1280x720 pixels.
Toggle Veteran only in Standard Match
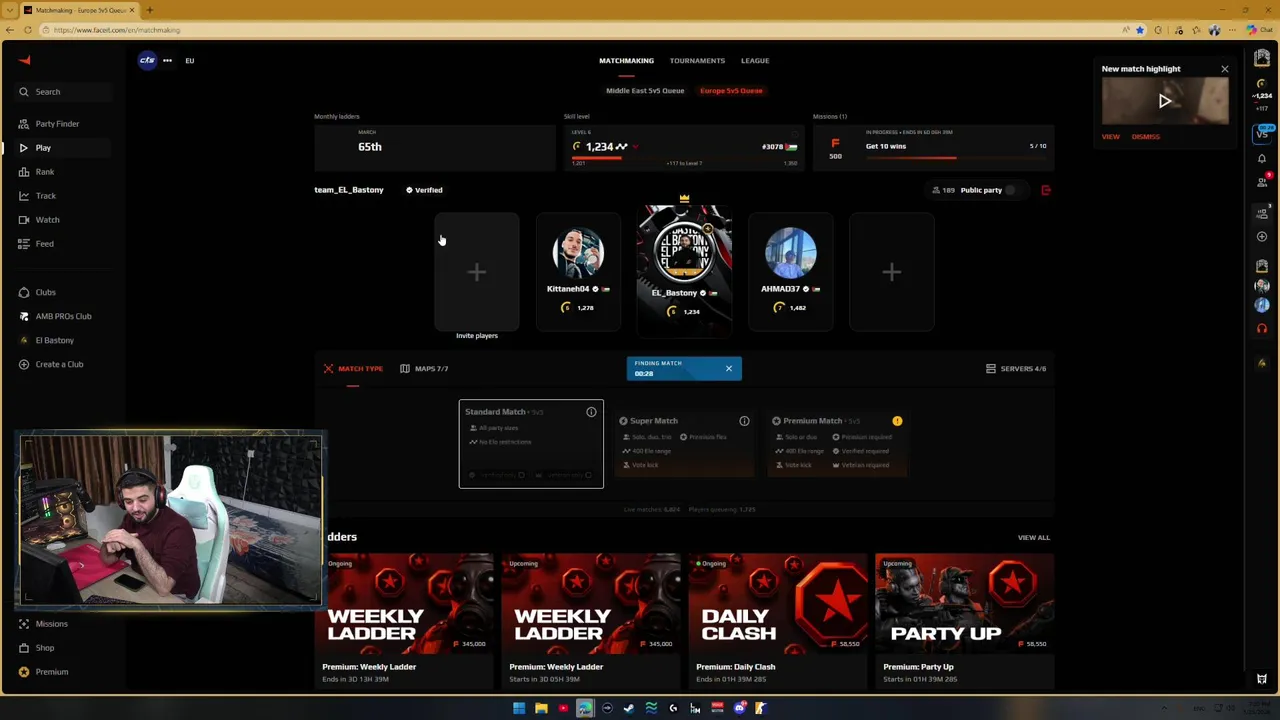coord(589,475)
